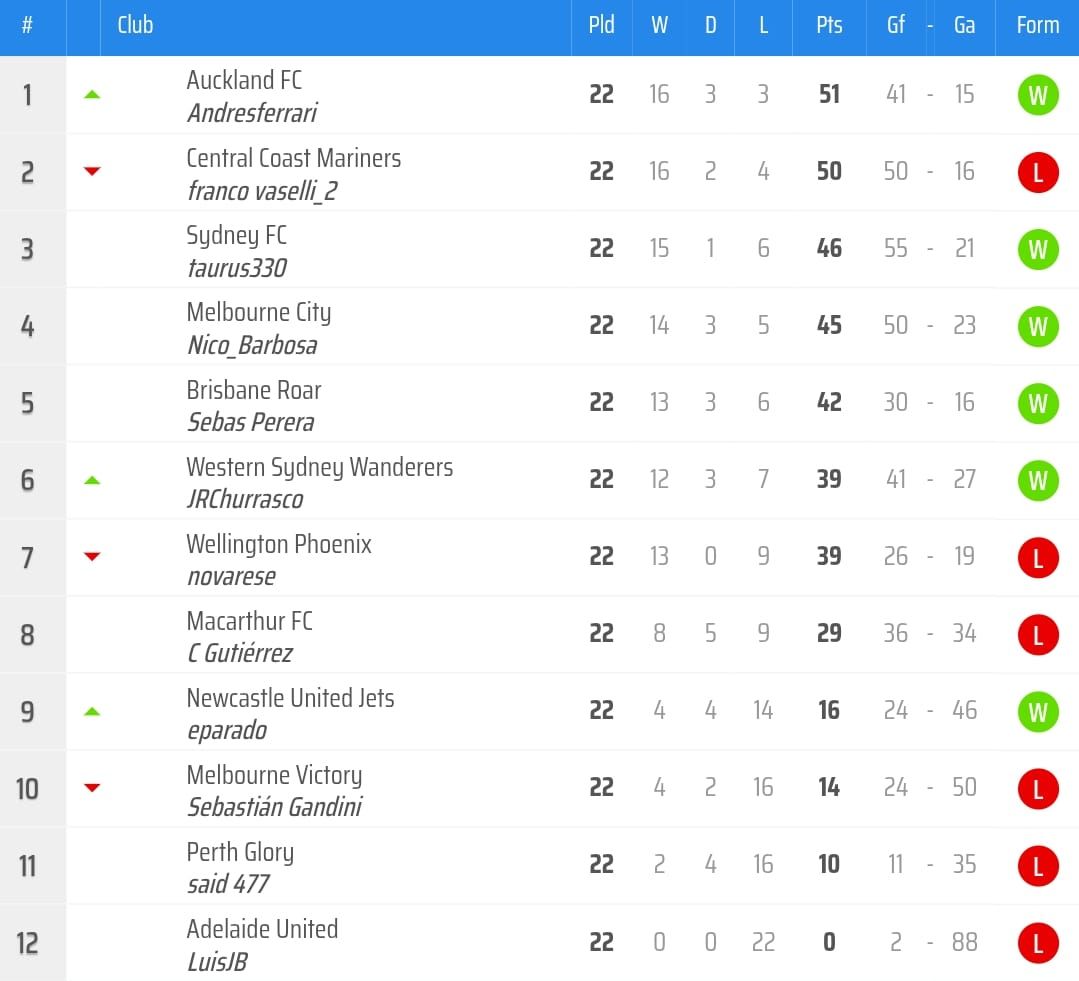Screen dimensions: 1079x981
Task: Click the W column header
Action: point(659,26)
